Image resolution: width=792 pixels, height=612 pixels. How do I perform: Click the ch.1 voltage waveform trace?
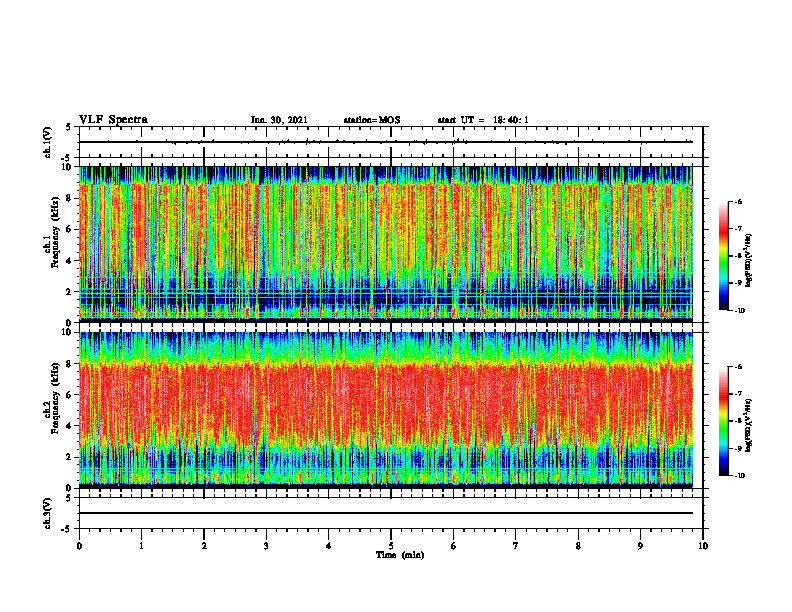point(386,142)
